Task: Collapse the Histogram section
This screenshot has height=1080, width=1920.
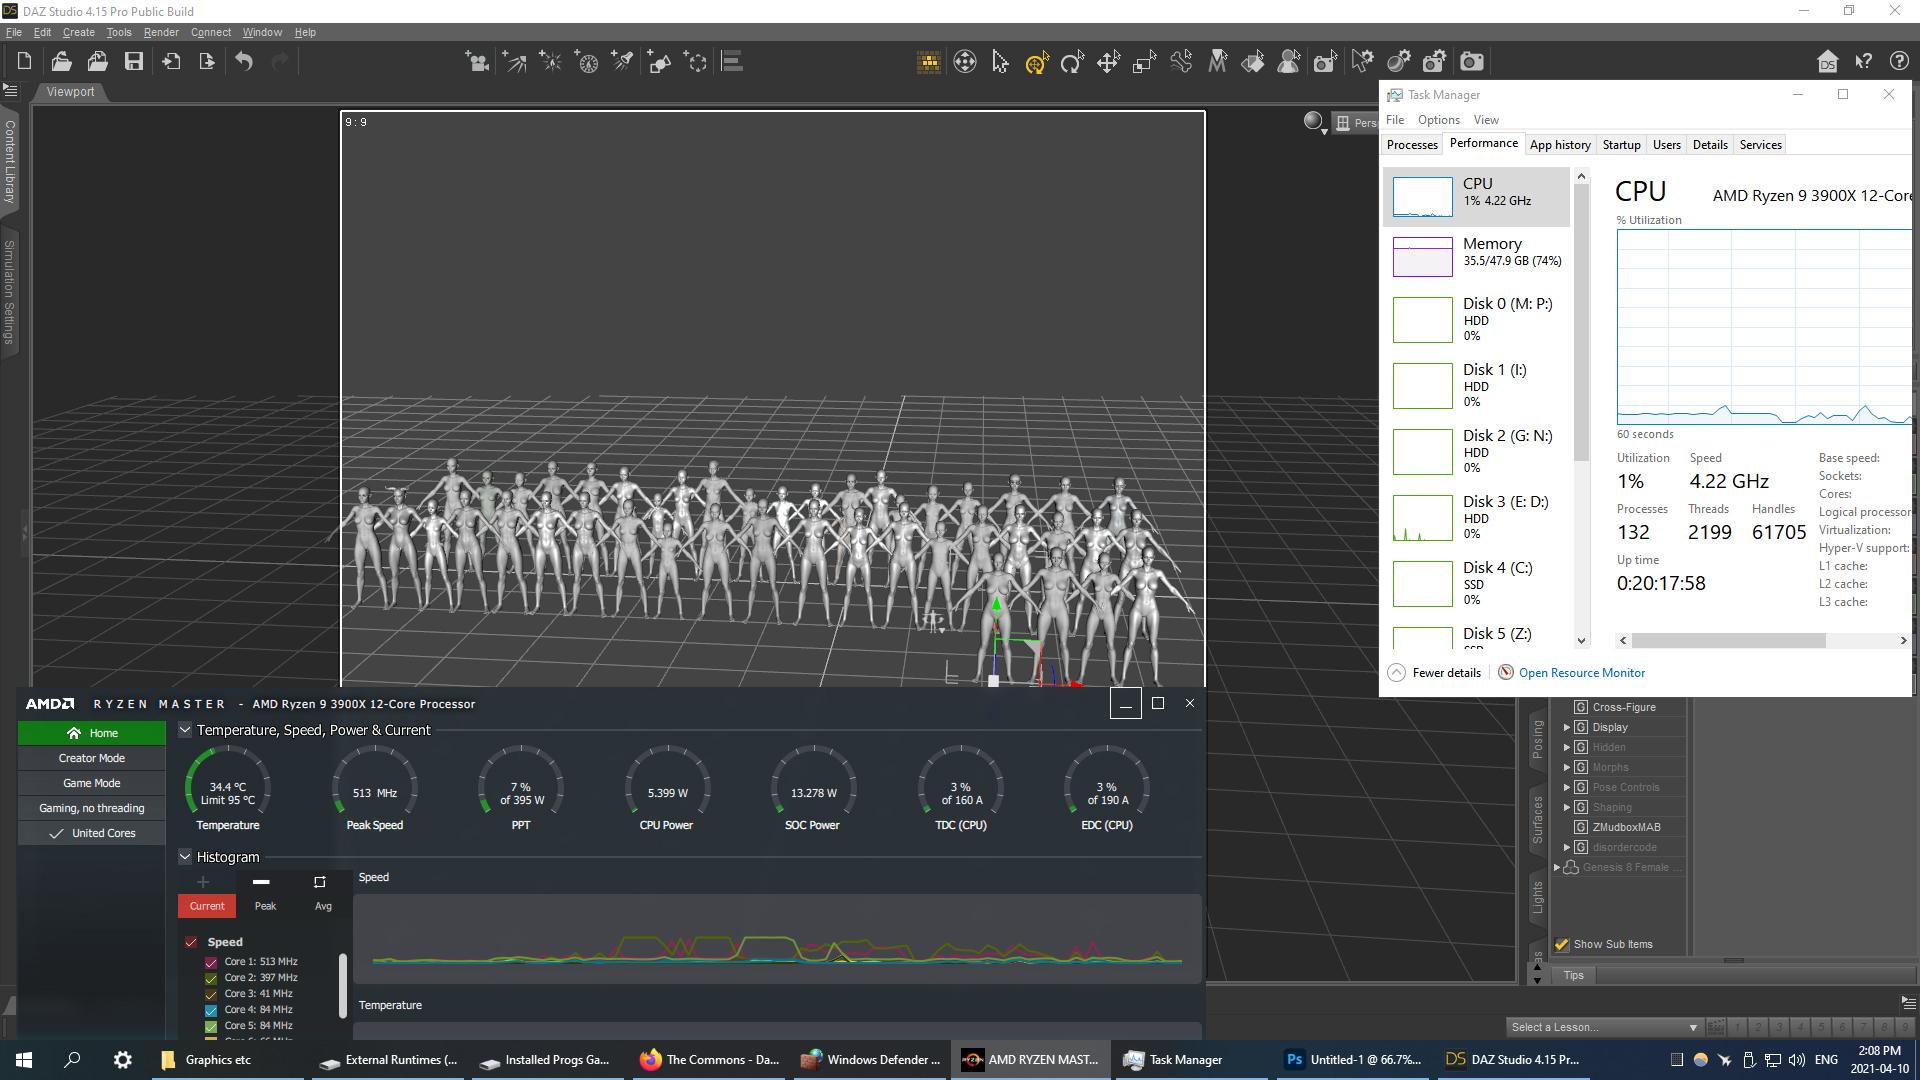Action: (x=185, y=857)
